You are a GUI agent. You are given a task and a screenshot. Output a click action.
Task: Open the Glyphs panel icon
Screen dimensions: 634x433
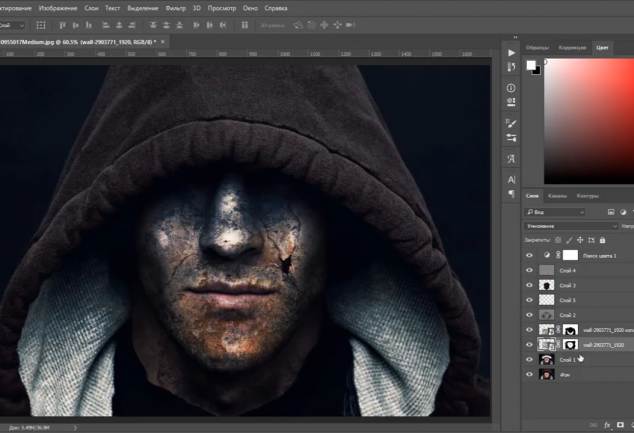(x=511, y=159)
